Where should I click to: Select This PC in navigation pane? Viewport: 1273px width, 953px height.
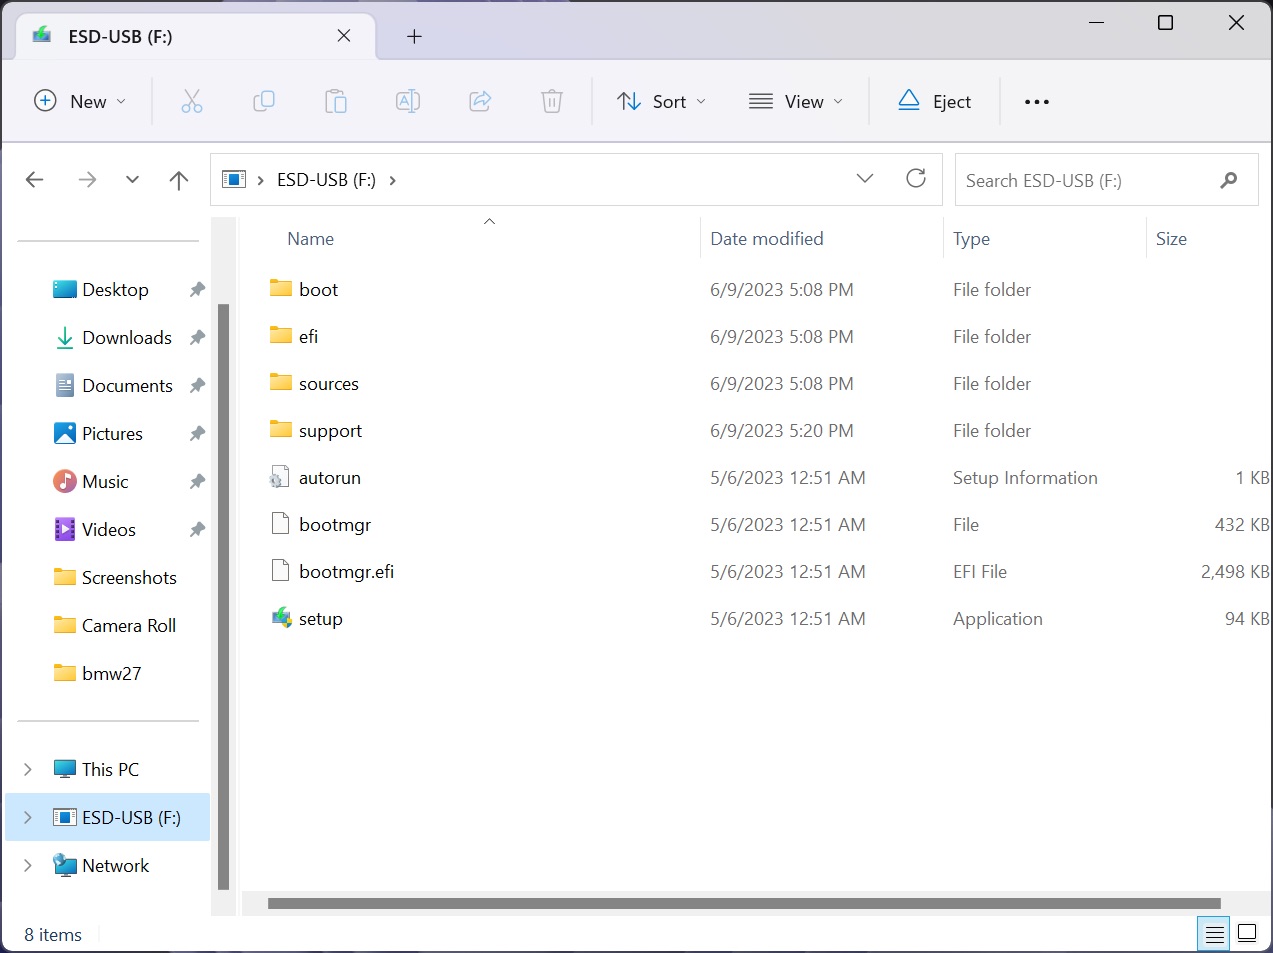click(x=110, y=770)
